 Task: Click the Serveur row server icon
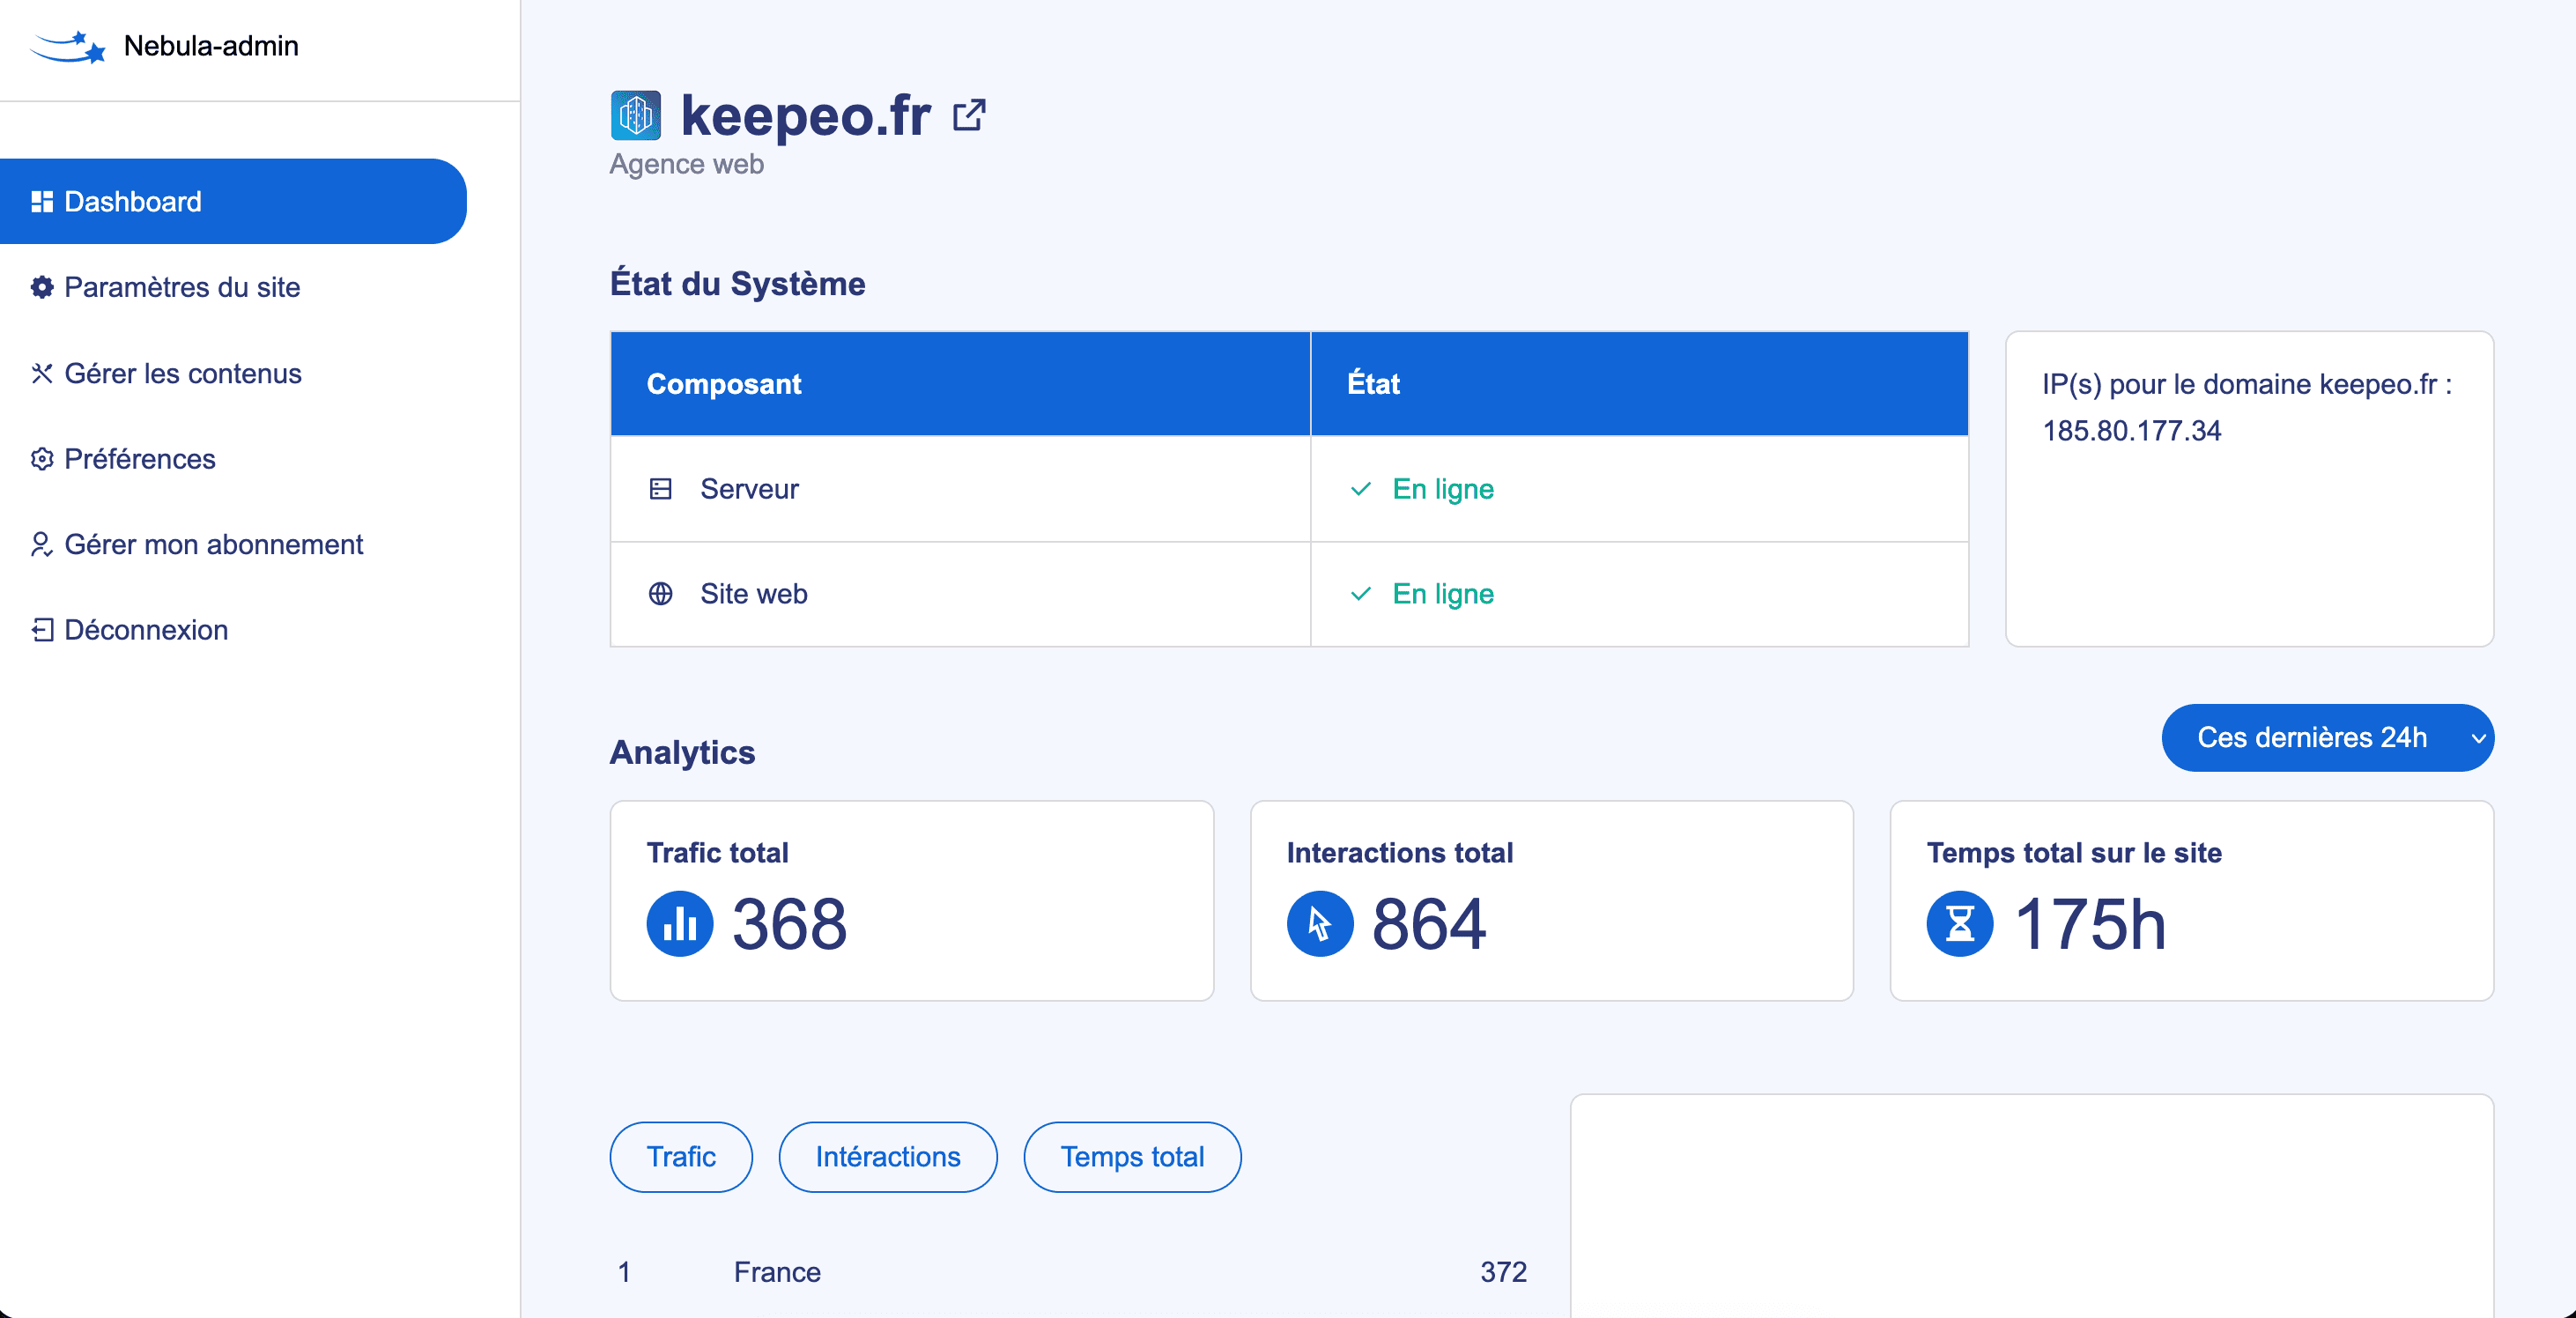[661, 489]
